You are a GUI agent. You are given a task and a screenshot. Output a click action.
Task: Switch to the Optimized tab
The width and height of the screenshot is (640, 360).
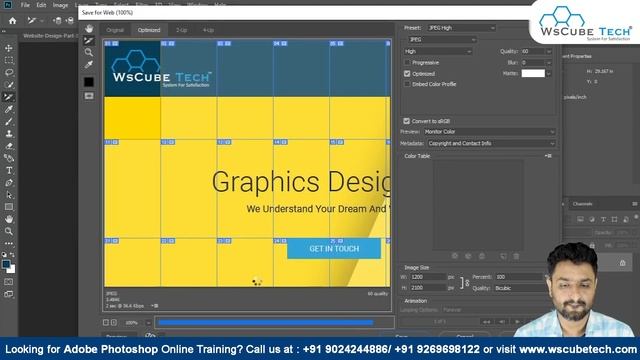(x=149, y=30)
